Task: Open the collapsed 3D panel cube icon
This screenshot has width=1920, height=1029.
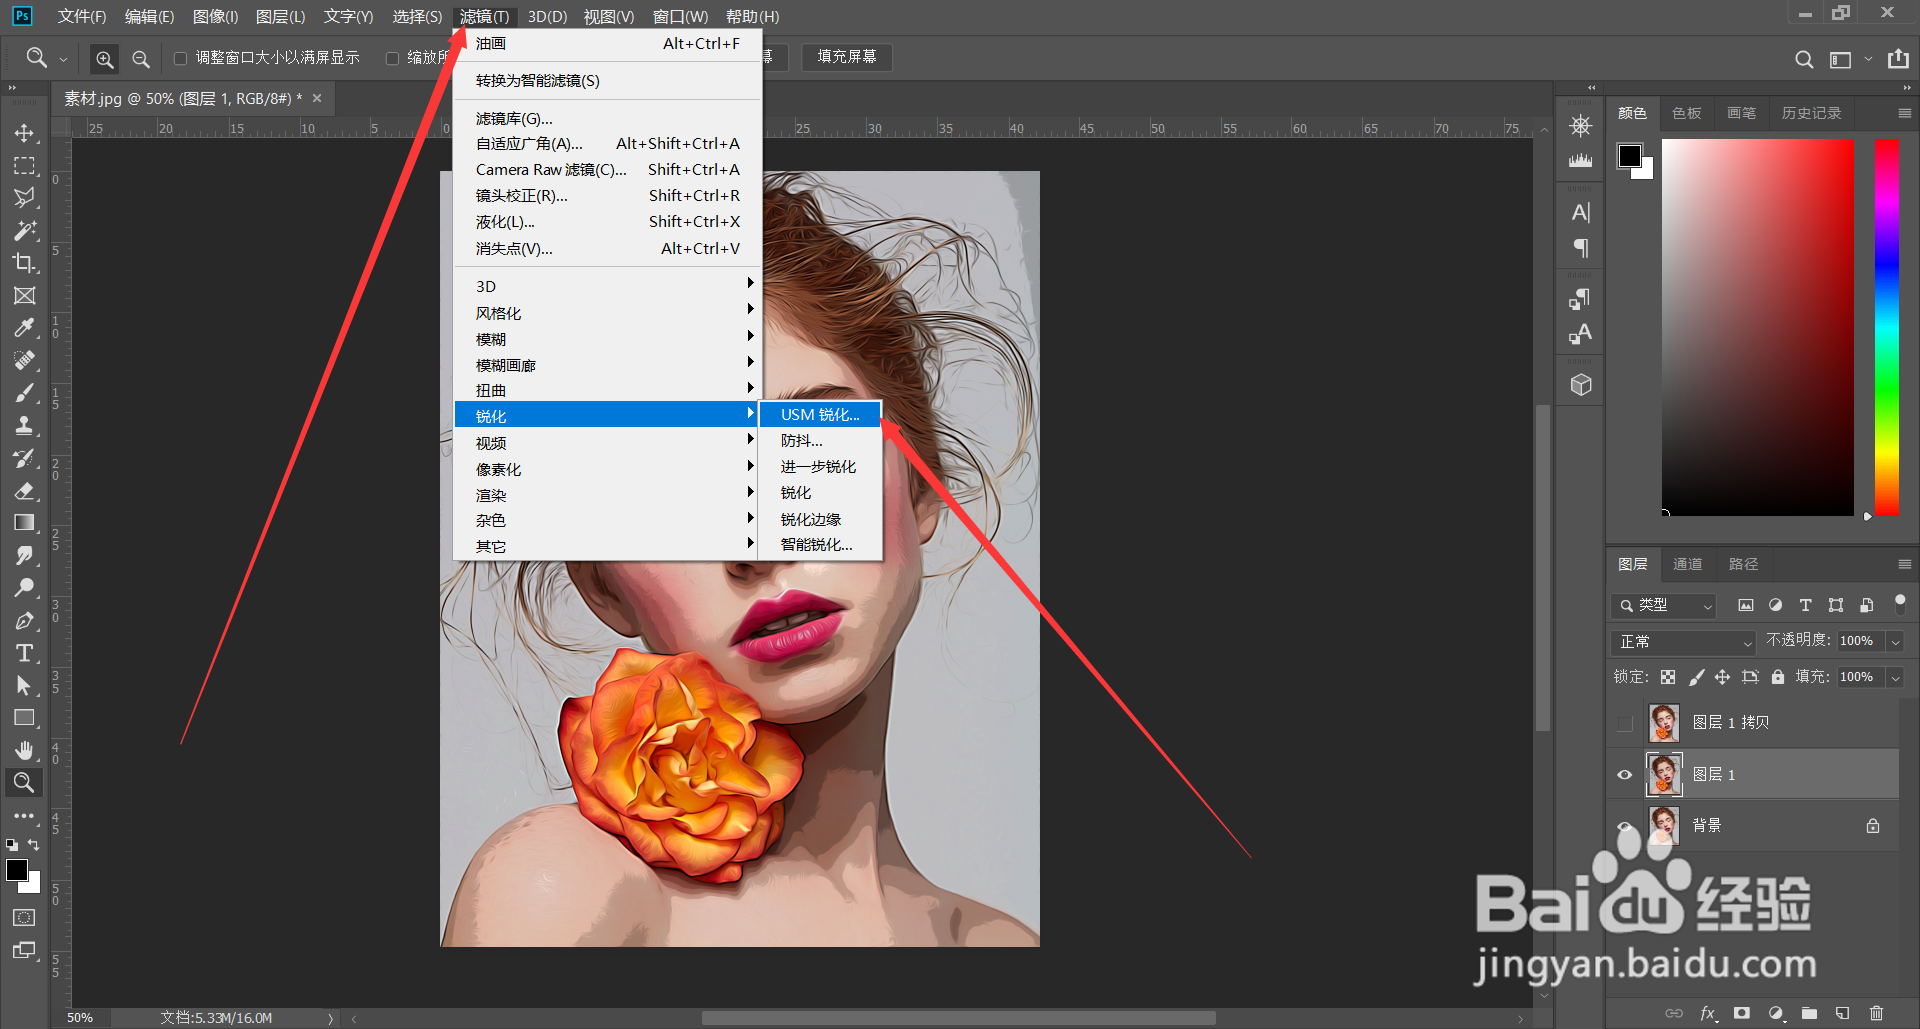Action: point(1581,385)
